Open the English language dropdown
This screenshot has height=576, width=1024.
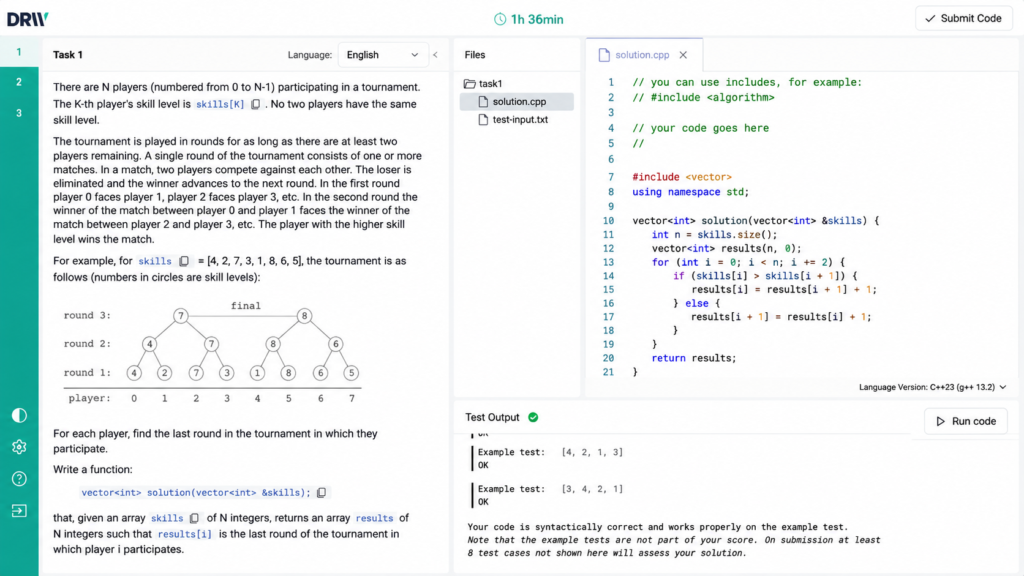tap(382, 55)
